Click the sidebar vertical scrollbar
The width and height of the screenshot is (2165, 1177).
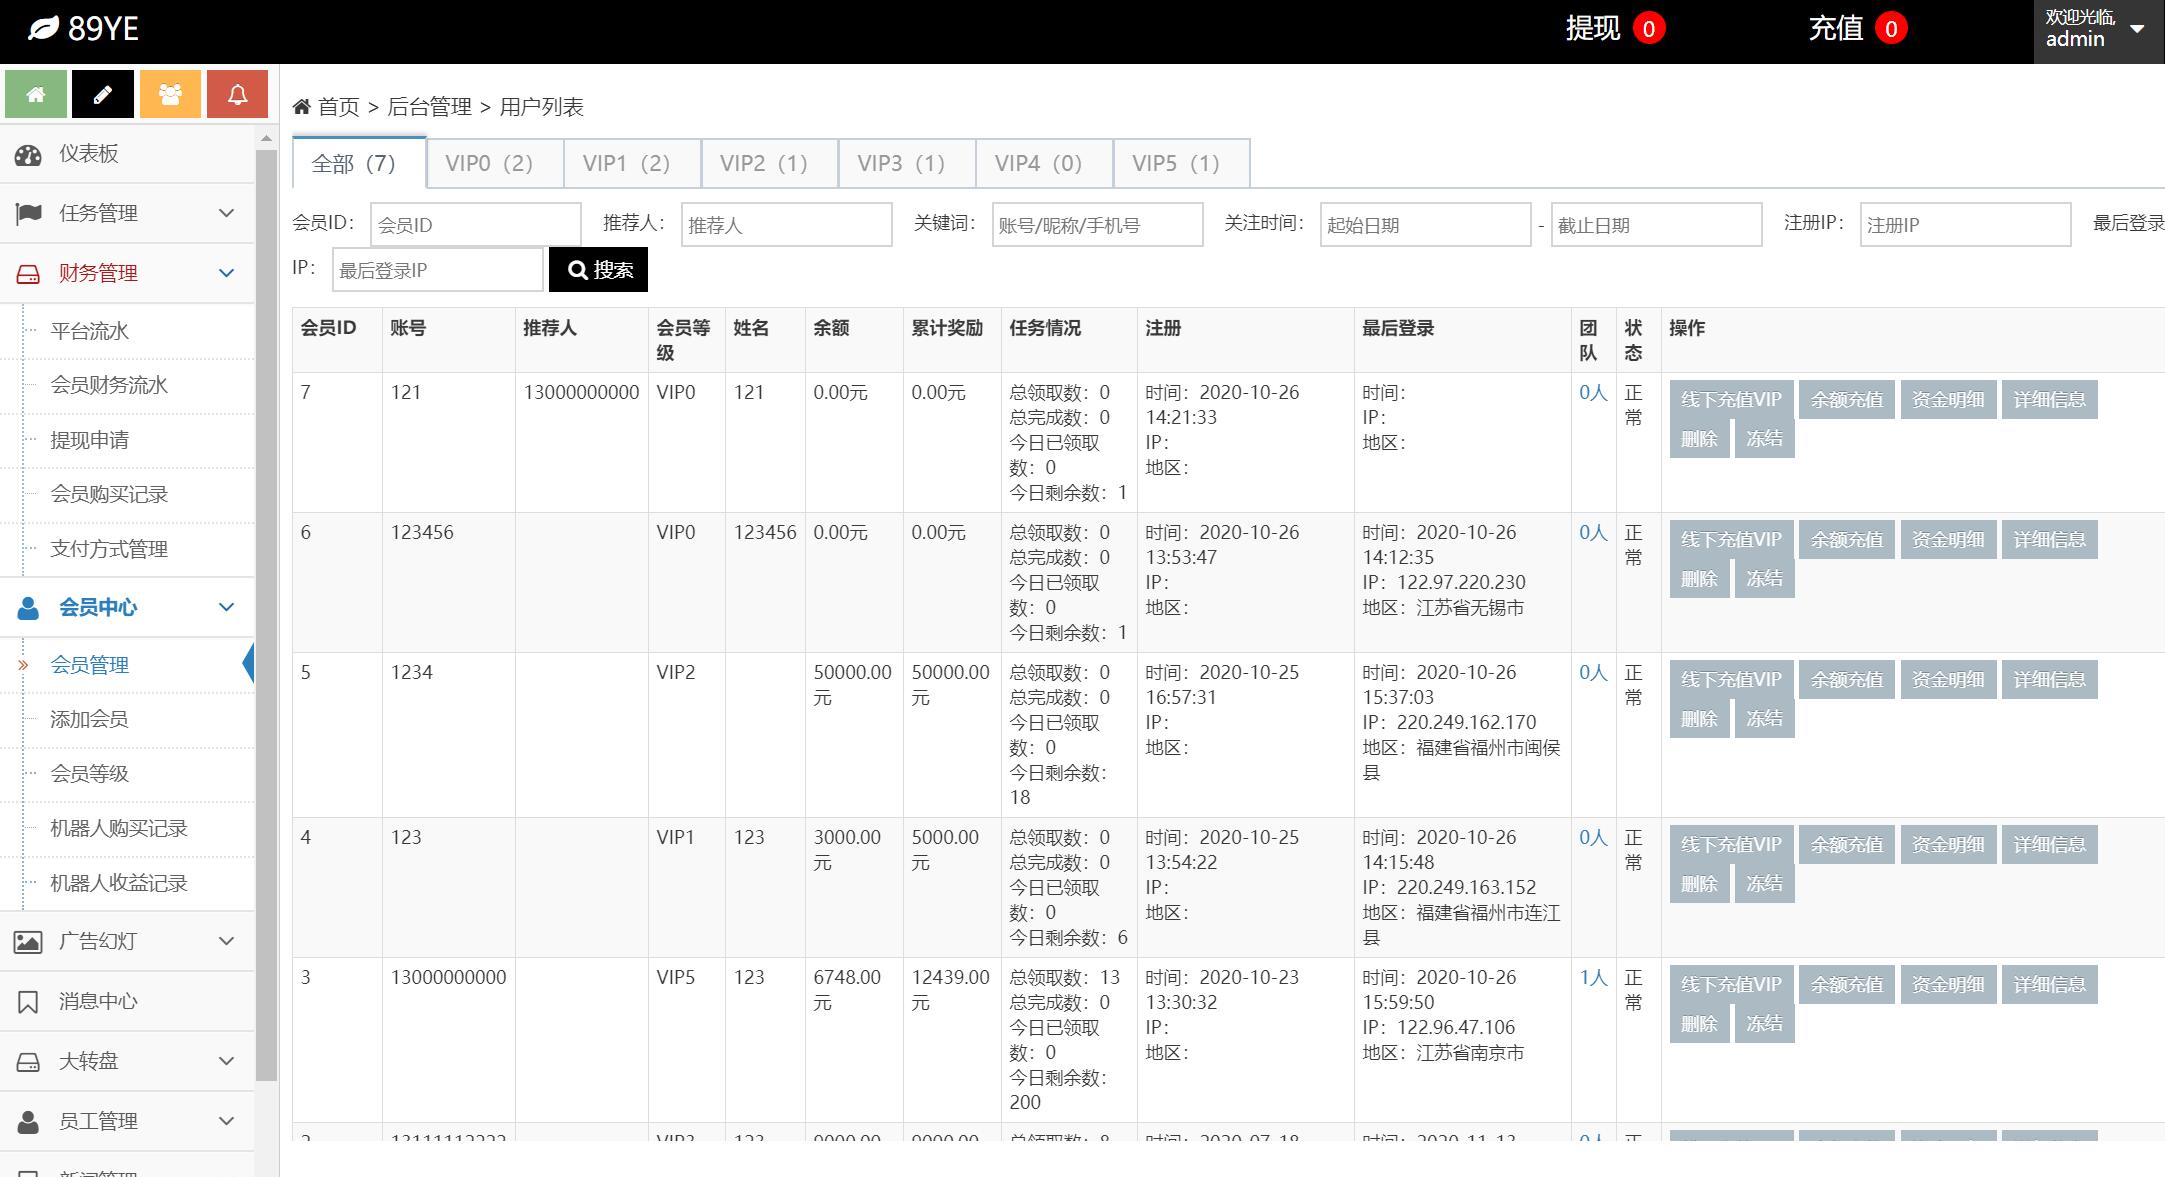[x=266, y=614]
